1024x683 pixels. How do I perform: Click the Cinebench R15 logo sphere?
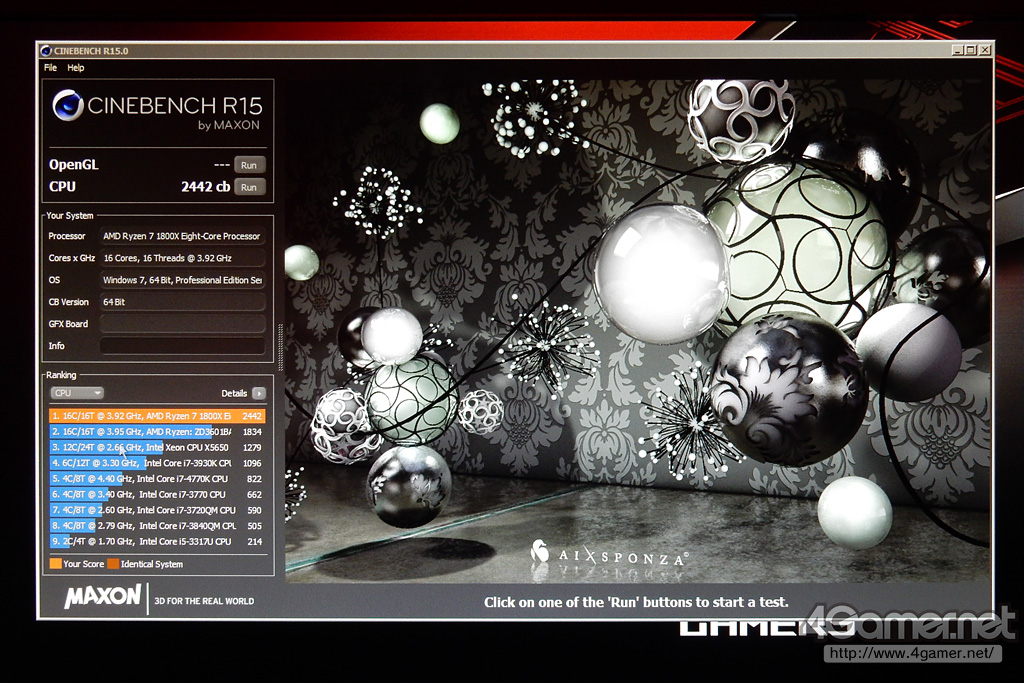click(68, 106)
